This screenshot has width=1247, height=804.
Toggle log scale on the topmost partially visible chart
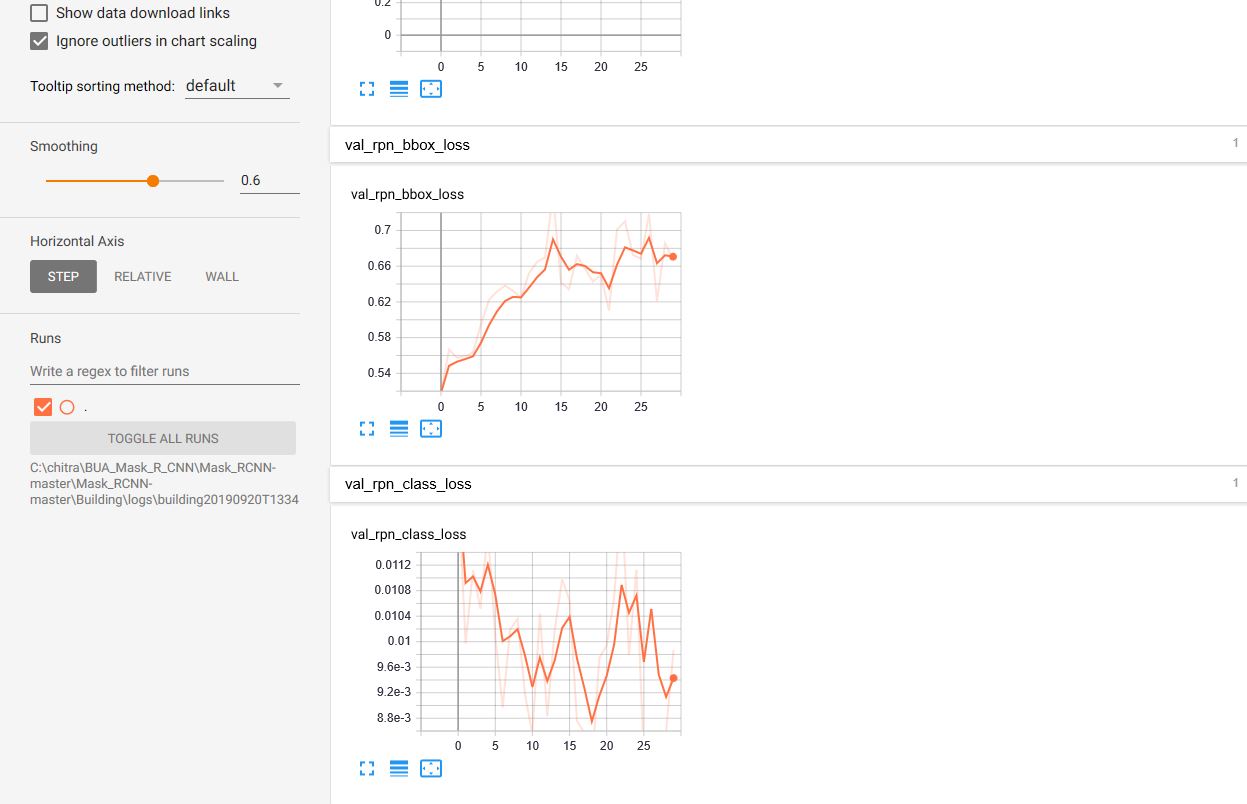tap(399, 89)
